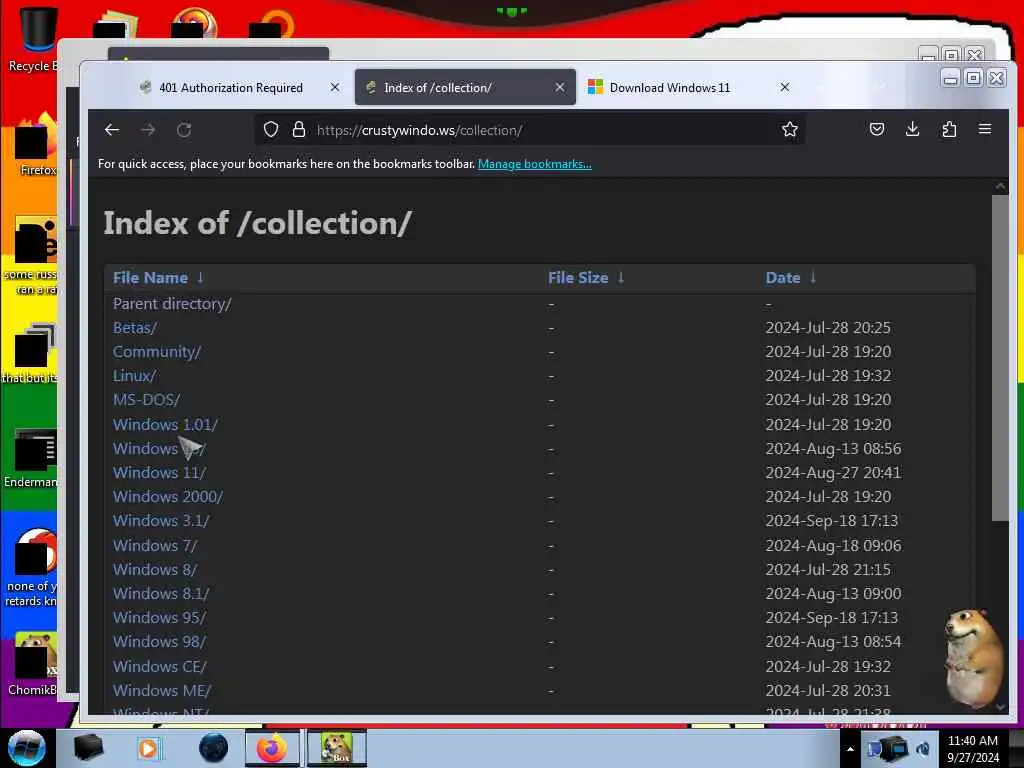
Task: Open the Windows 7 folder
Action: point(155,545)
